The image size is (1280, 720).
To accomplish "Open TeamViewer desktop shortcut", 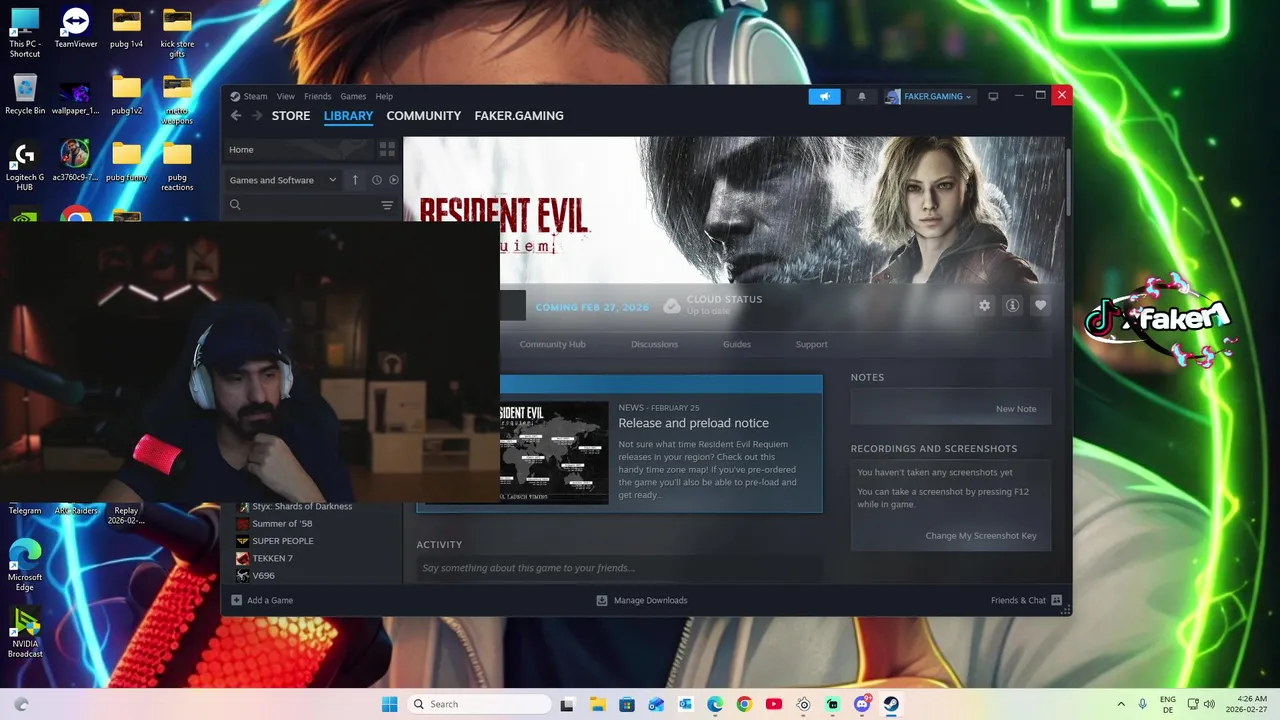I will [x=76, y=29].
